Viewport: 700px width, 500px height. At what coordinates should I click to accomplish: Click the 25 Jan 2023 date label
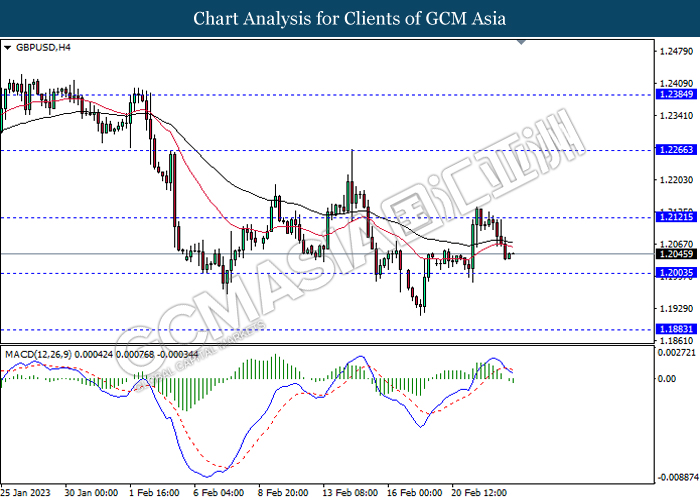pos(25,492)
